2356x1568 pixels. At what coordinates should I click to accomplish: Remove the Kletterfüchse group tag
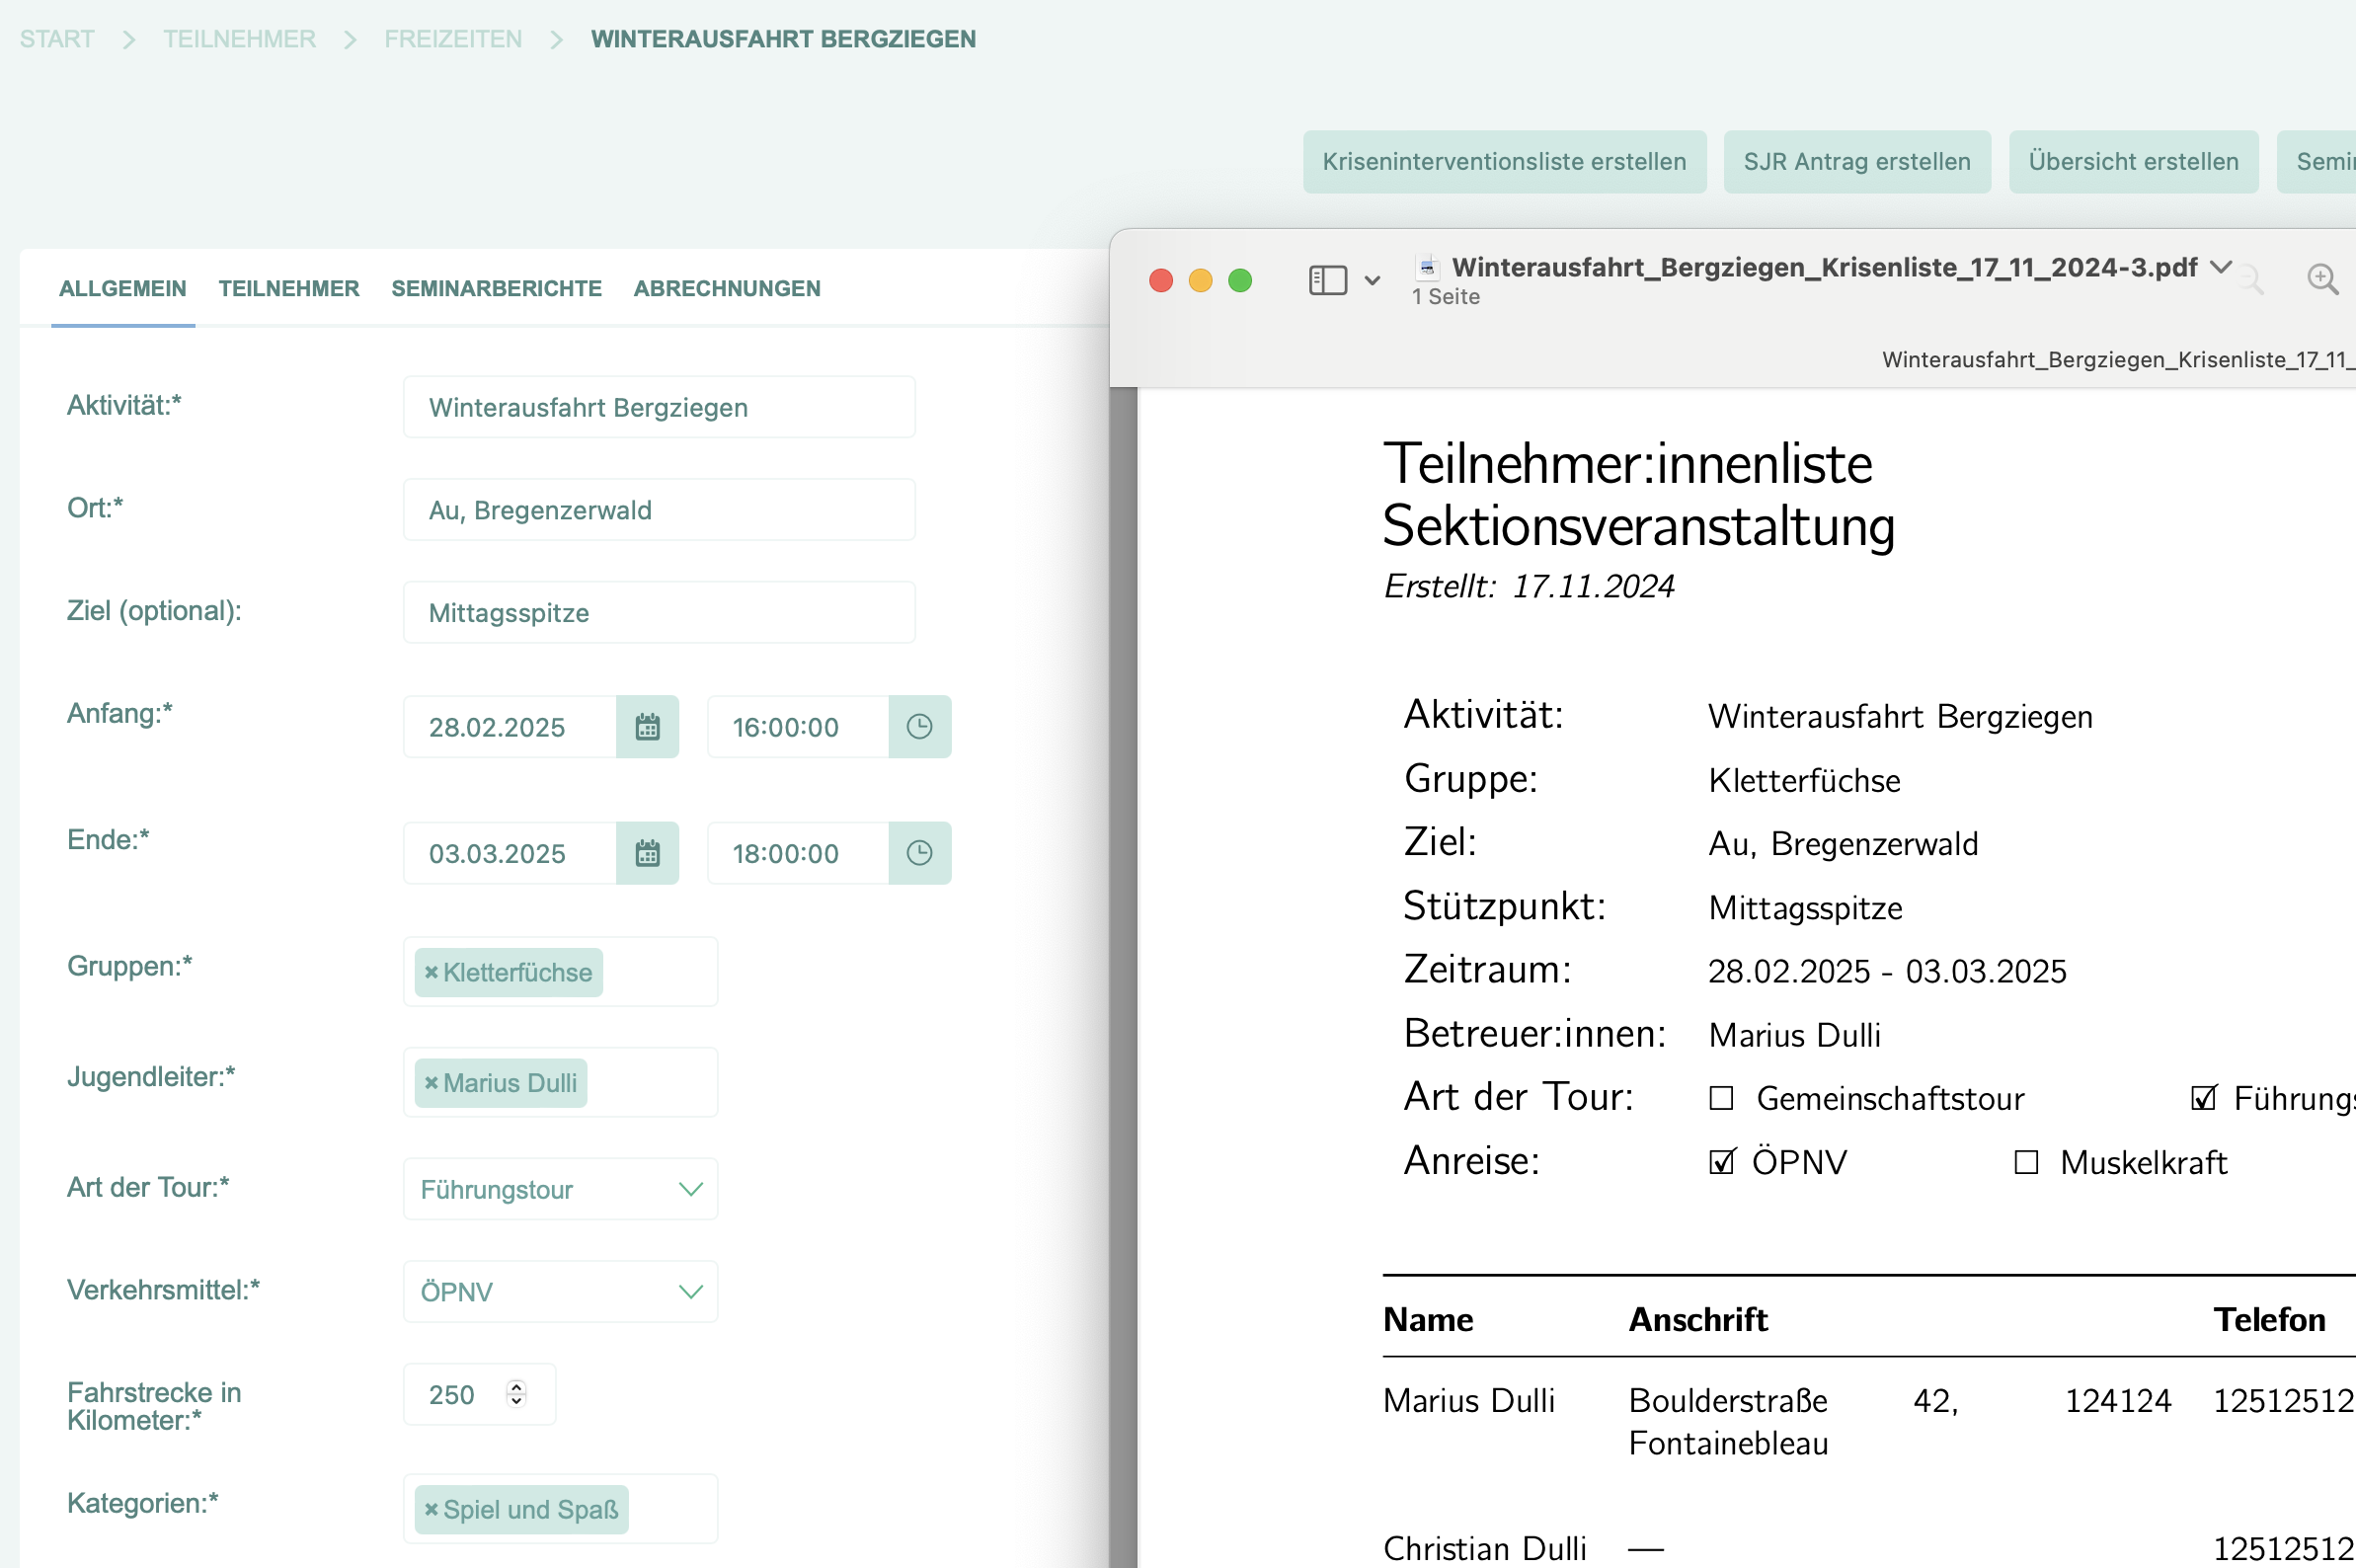pos(431,972)
